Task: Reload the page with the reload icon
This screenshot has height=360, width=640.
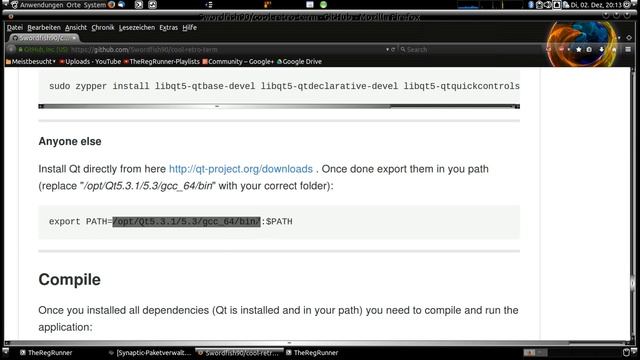Action: (393, 49)
